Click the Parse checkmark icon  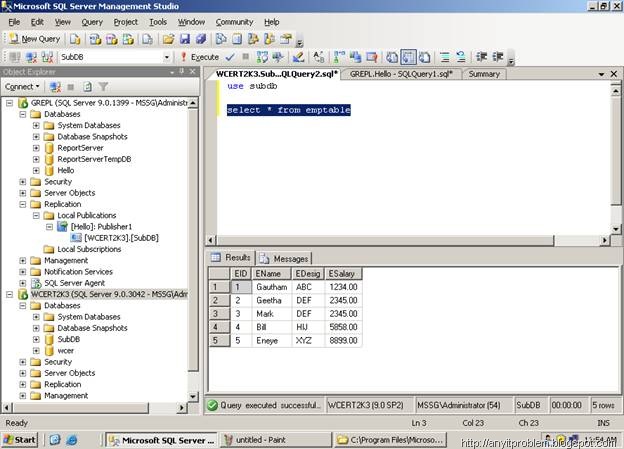(230, 57)
